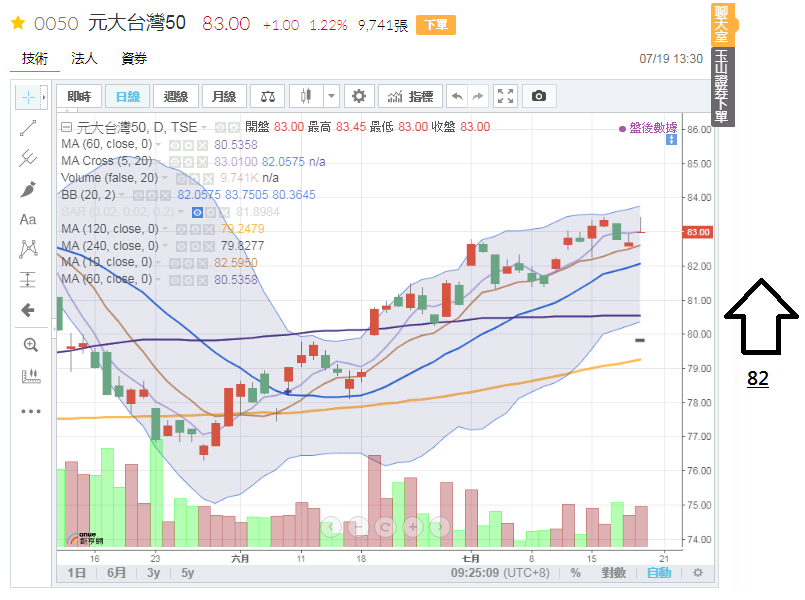Screen dimensions: 805x600
Task: Toggle the 自動 auto scale
Action: [x=659, y=573]
